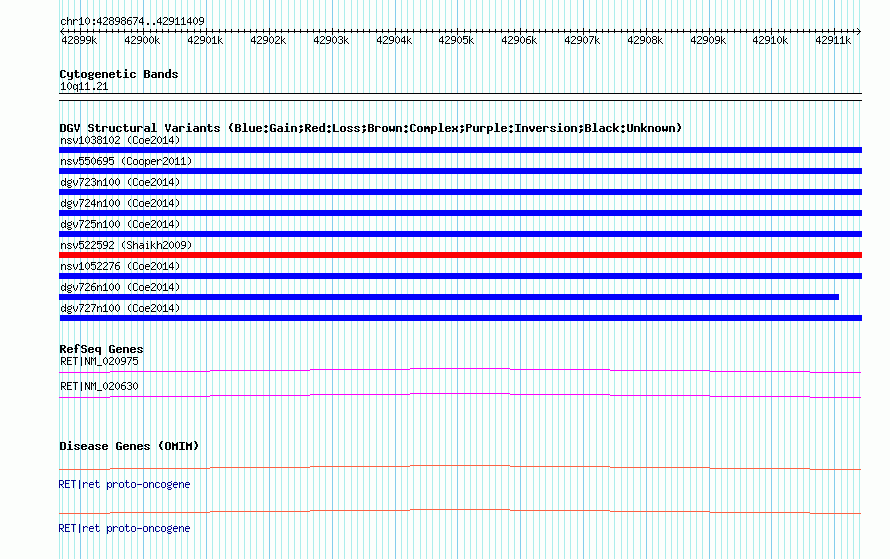Click the dgv726n100 (Coe2014) label
This screenshot has height=559, width=890.
tap(120, 287)
